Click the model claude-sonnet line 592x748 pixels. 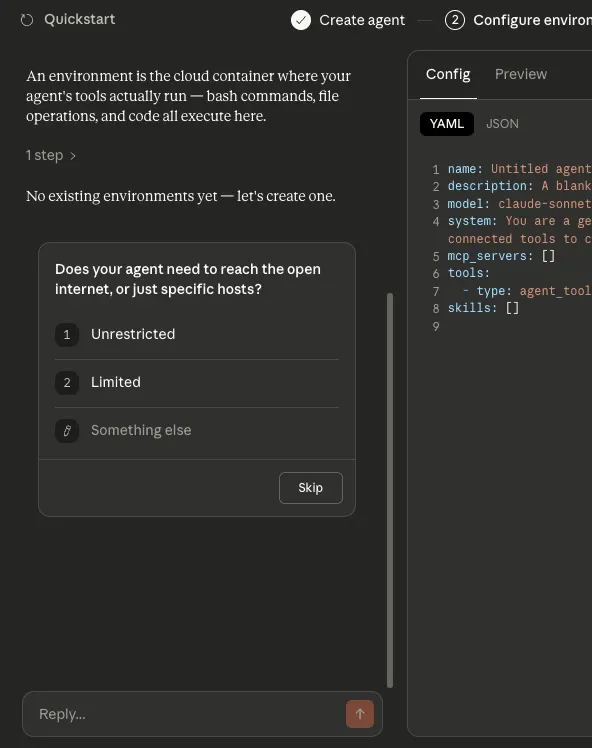[x=519, y=204]
